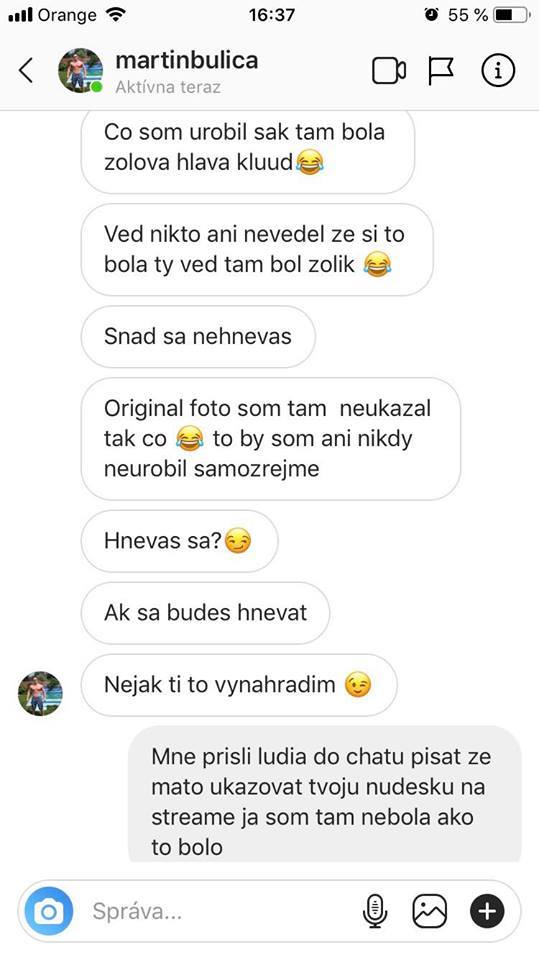Select the 'Hnevas sa?' message bubble
539x960 pixels.
pos(179,541)
